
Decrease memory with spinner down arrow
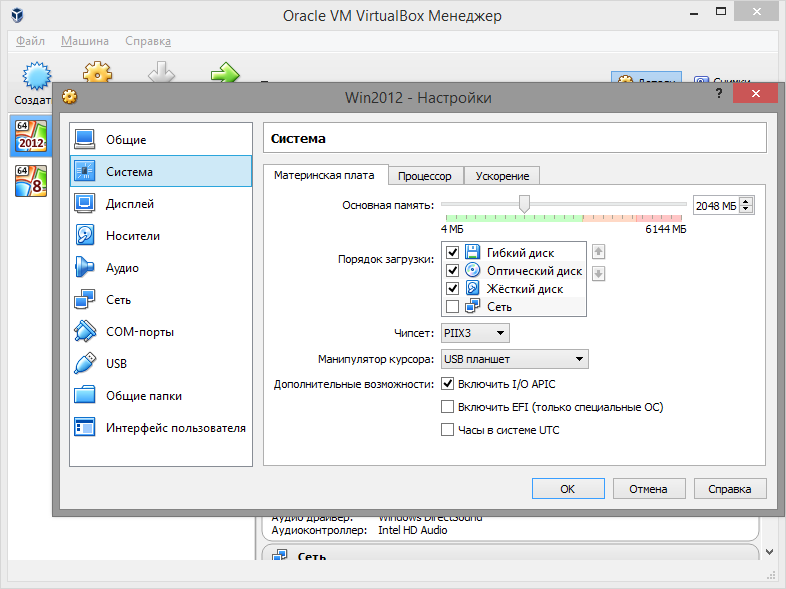coord(746,209)
